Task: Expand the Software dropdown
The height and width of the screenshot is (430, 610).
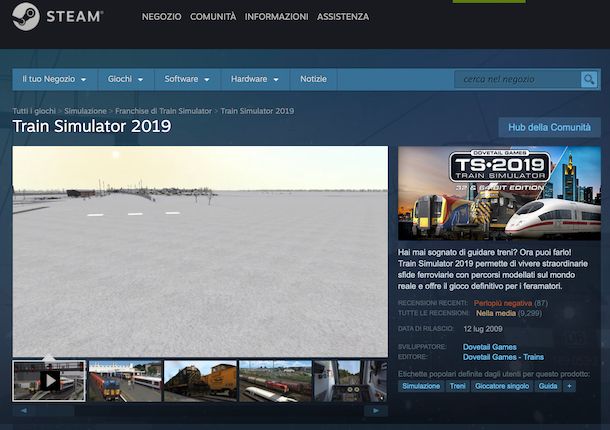Action: click(x=187, y=79)
